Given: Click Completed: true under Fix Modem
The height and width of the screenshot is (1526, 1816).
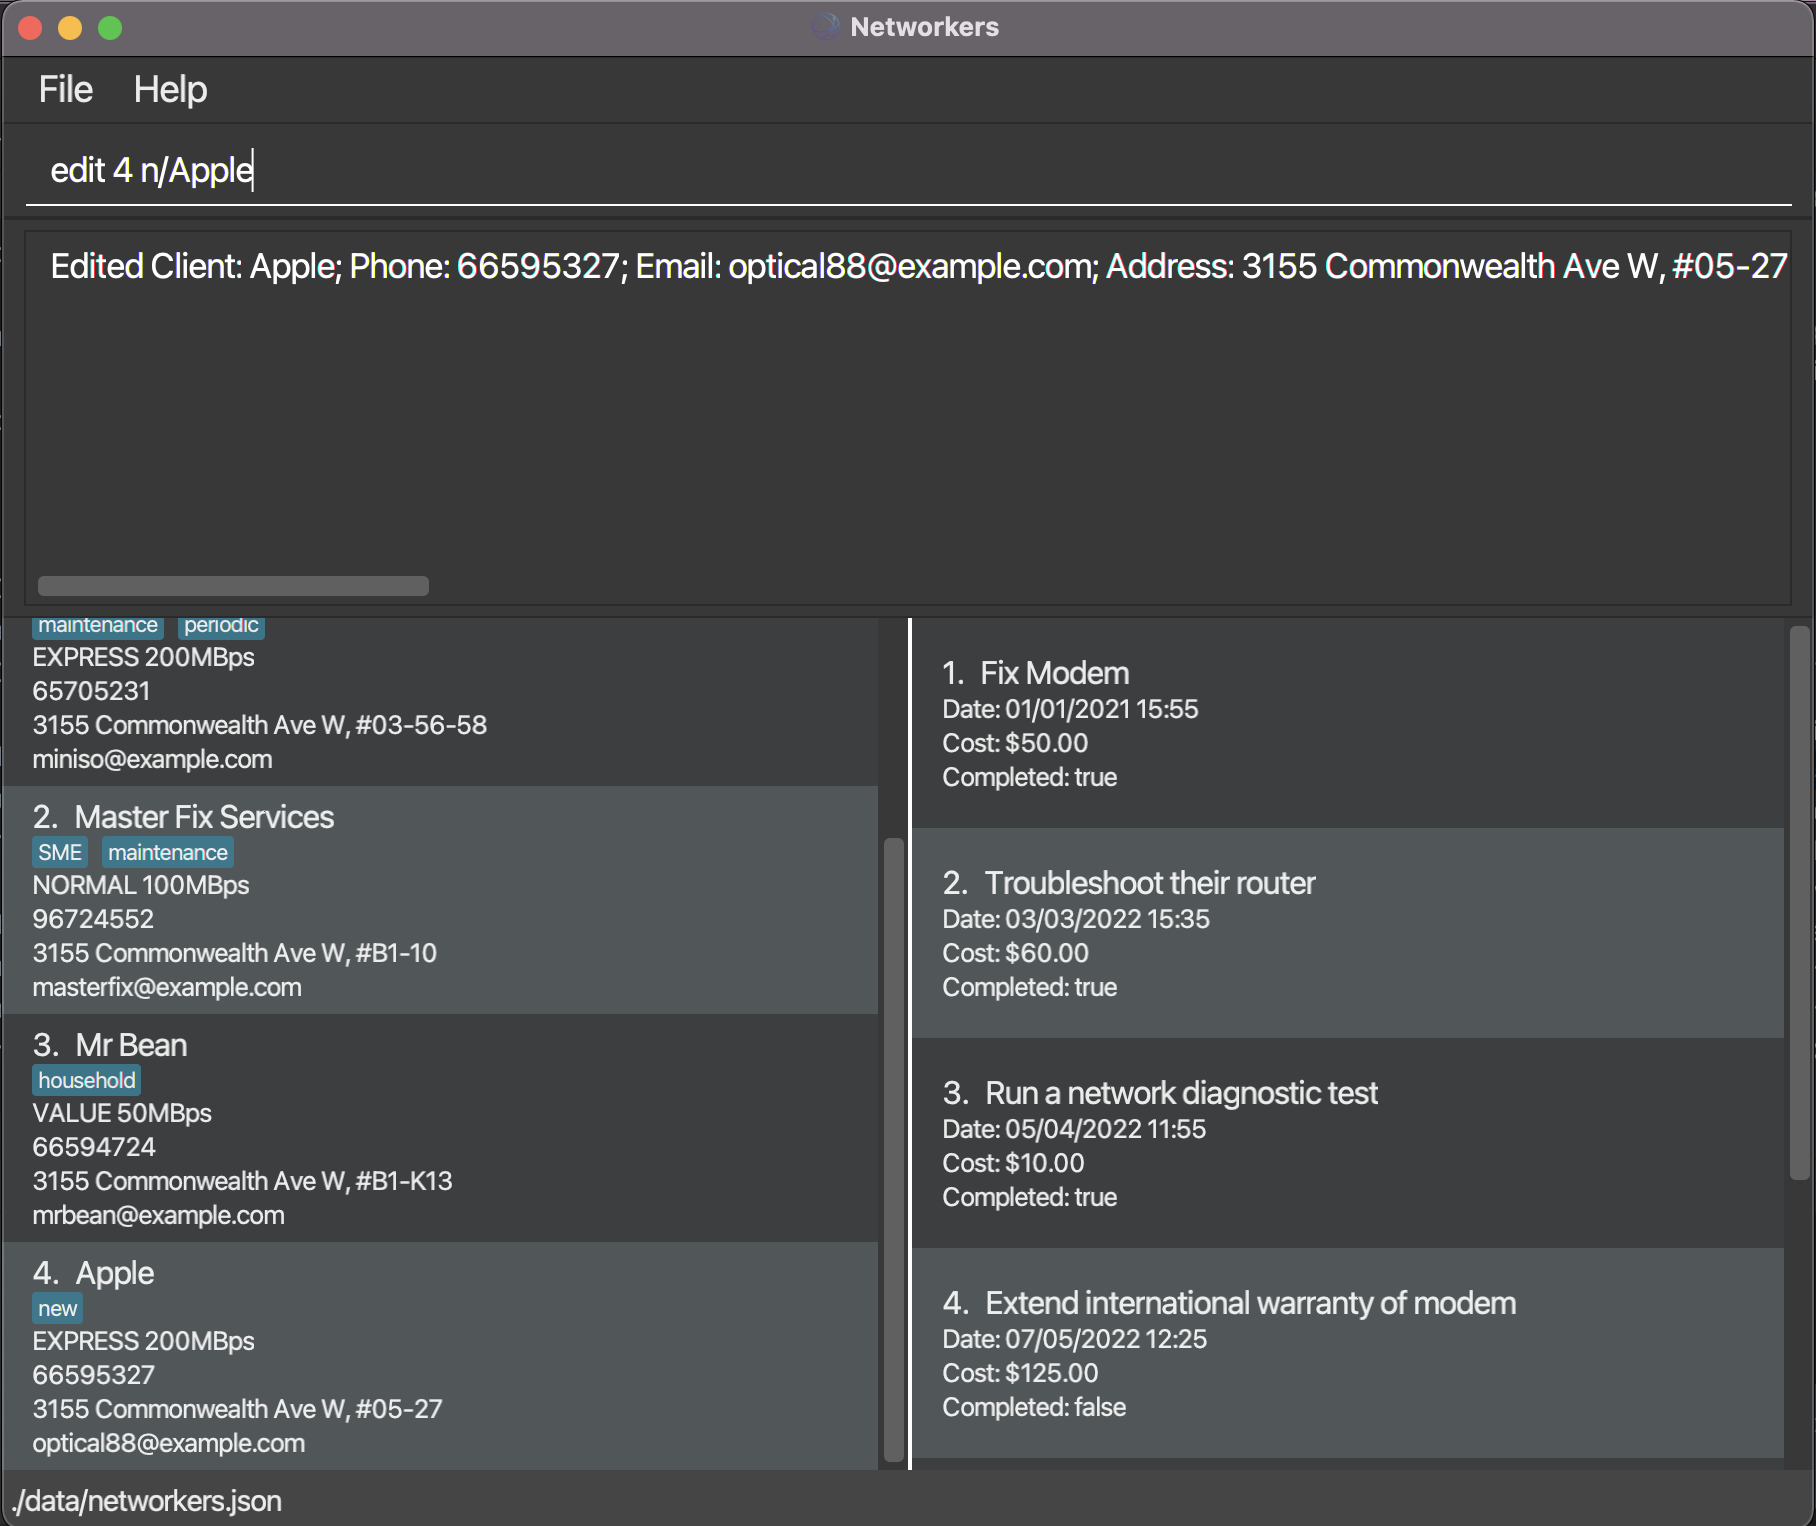Looking at the screenshot, I should point(1030,777).
